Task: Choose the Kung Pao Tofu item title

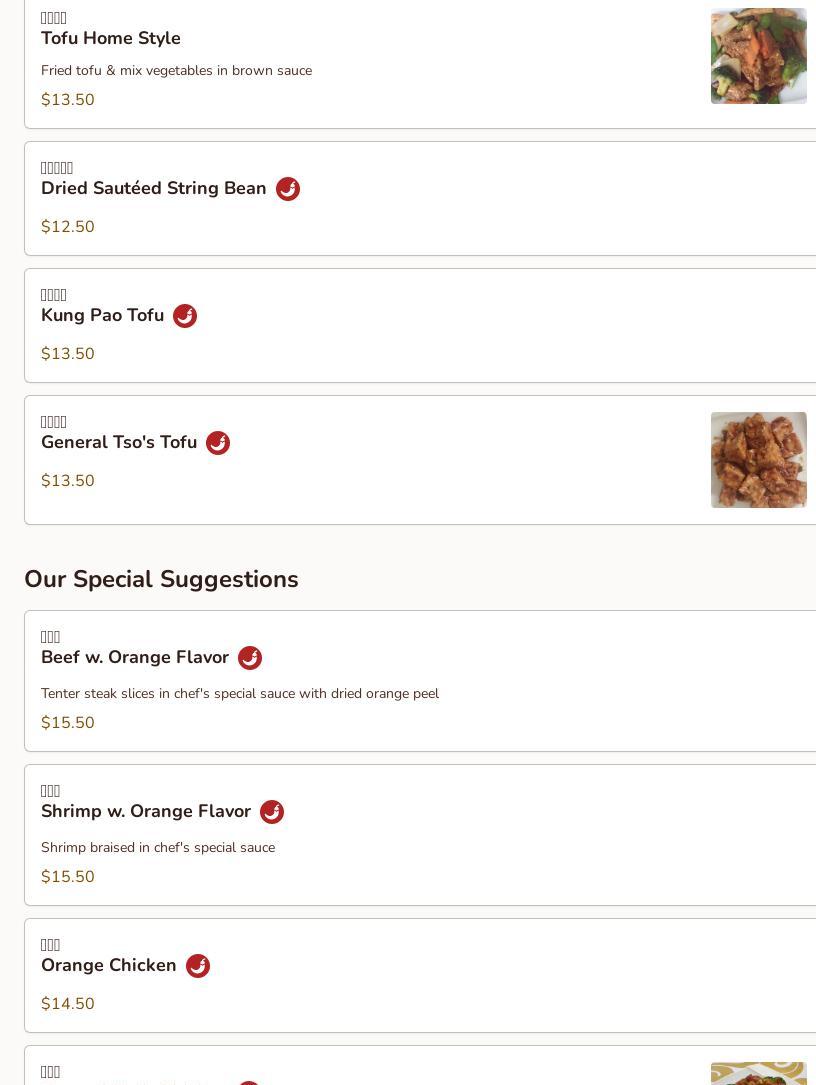Action: (x=102, y=315)
